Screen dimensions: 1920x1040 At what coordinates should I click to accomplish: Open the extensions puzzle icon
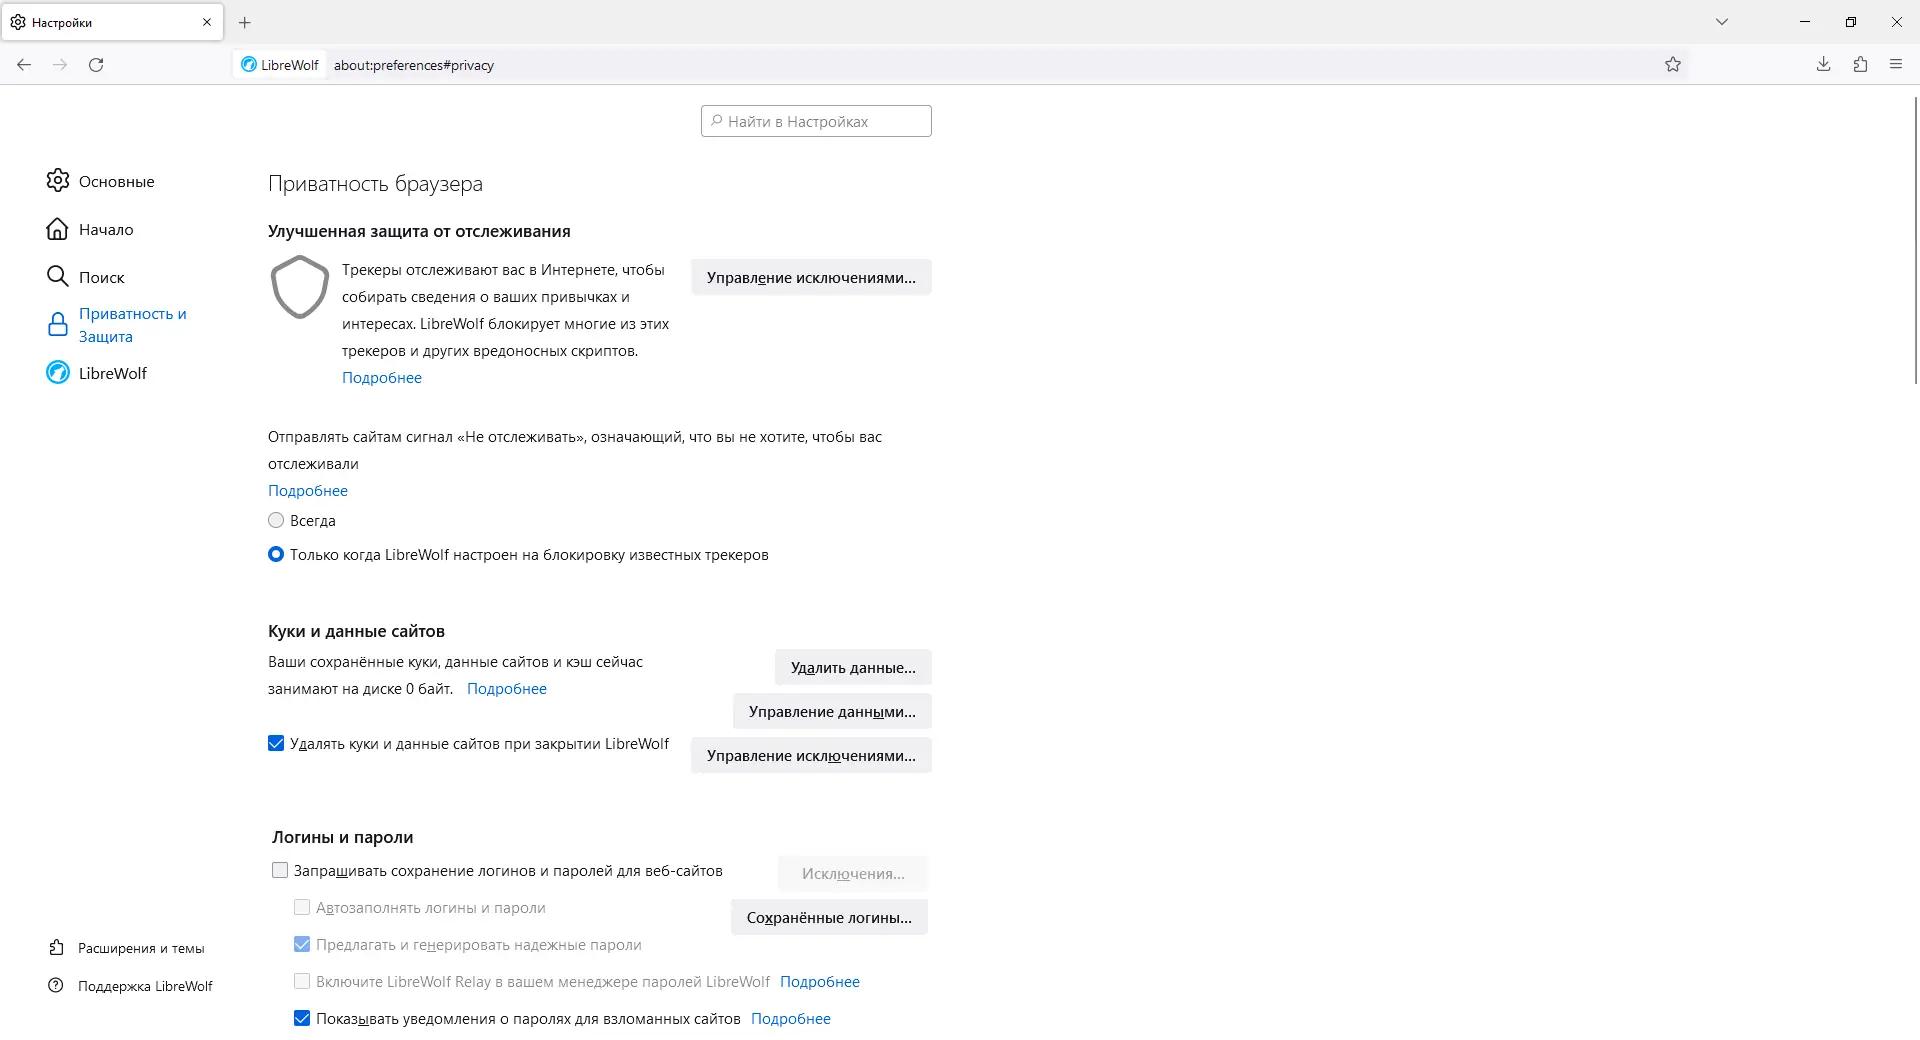click(1860, 65)
